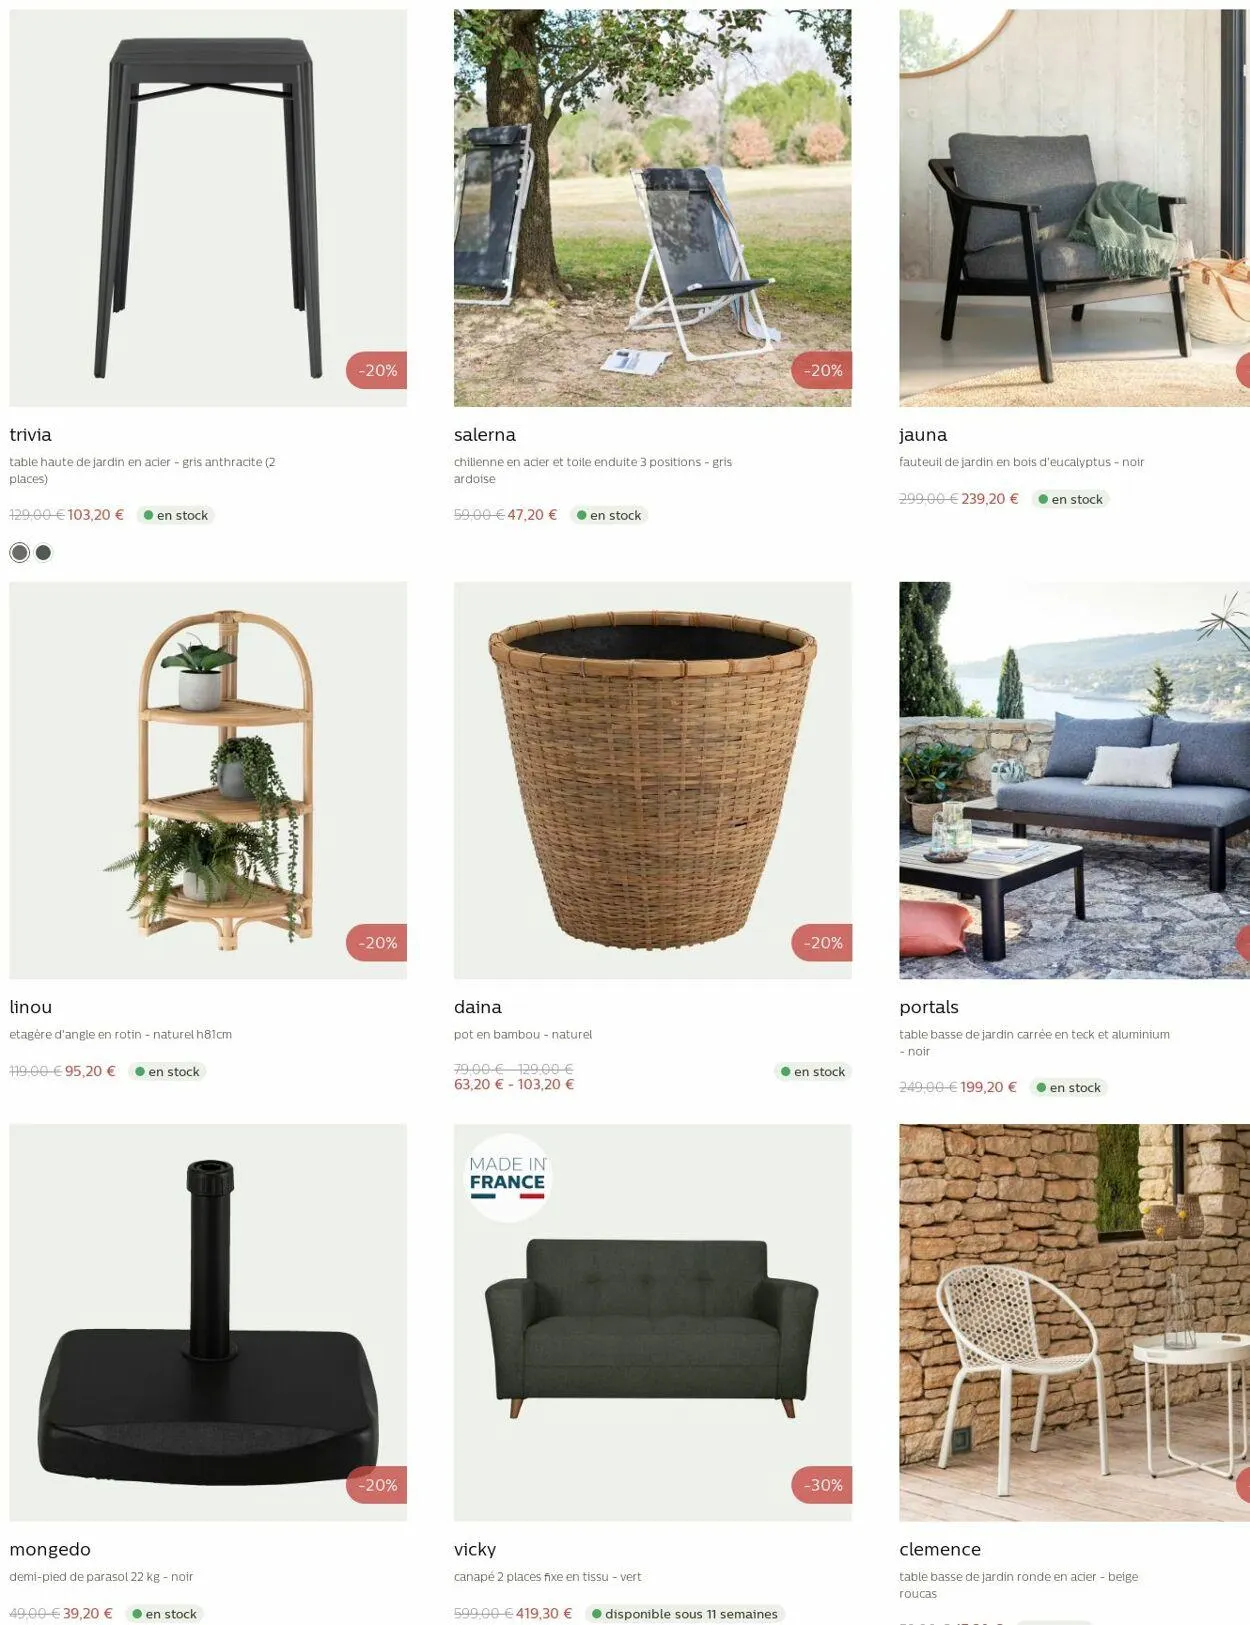Screen dimensions: 1250x1625
Task: Open the portals garden table photo
Action: coord(1074,780)
